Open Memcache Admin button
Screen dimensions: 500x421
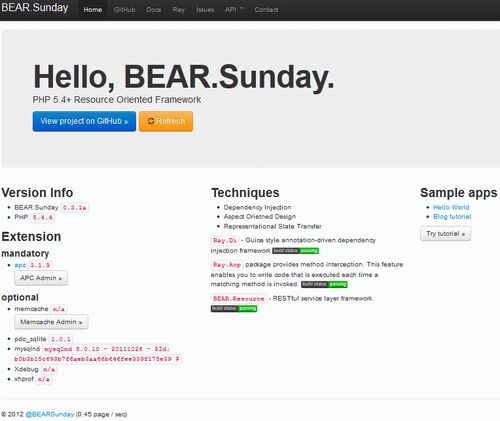coord(51,322)
